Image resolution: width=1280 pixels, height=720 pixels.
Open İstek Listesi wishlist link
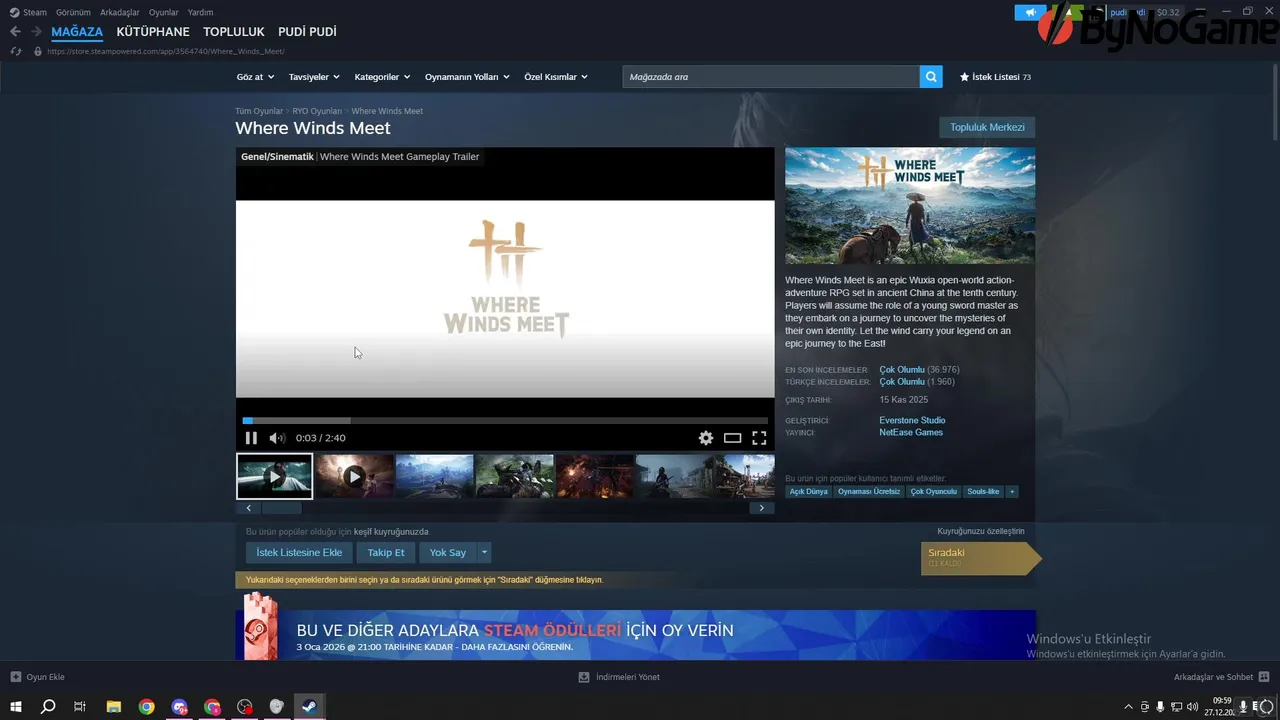(995, 77)
